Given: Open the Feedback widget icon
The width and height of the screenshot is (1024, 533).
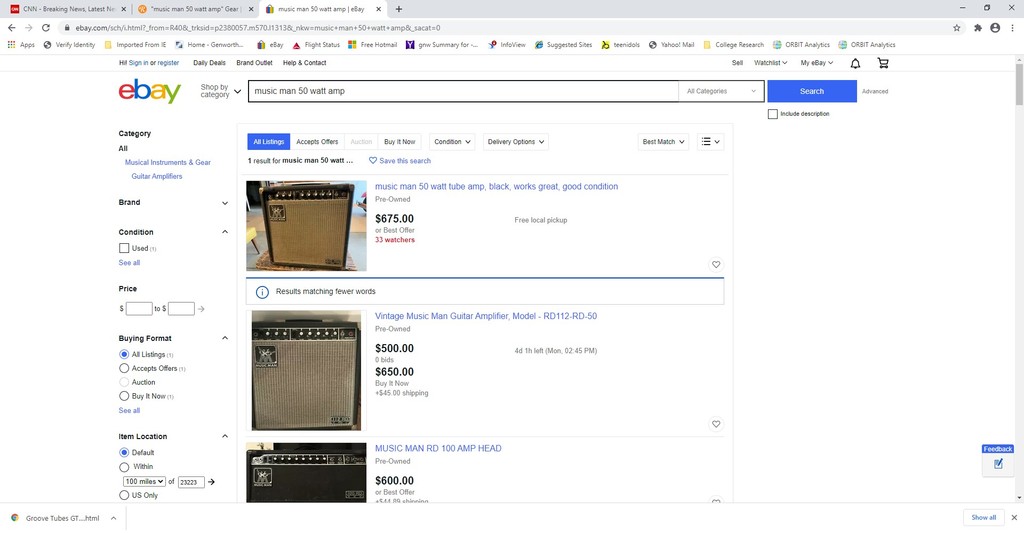Looking at the screenshot, I should (997, 464).
